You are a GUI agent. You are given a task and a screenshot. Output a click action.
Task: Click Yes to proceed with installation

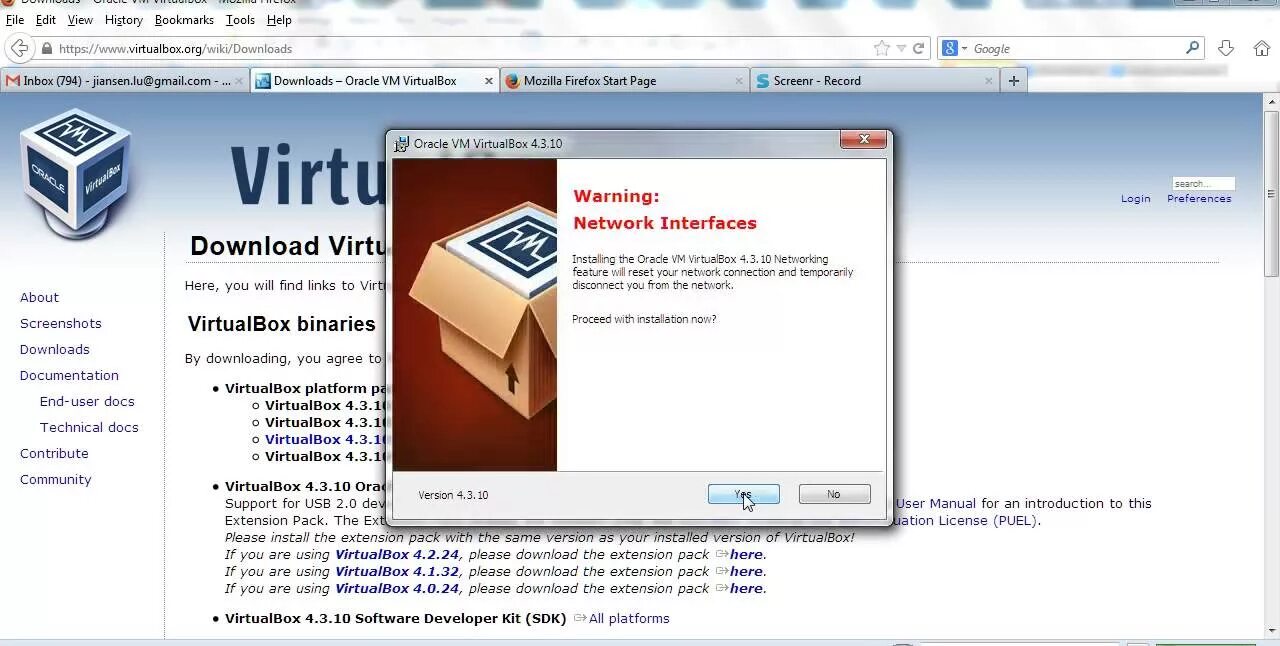[x=743, y=494]
